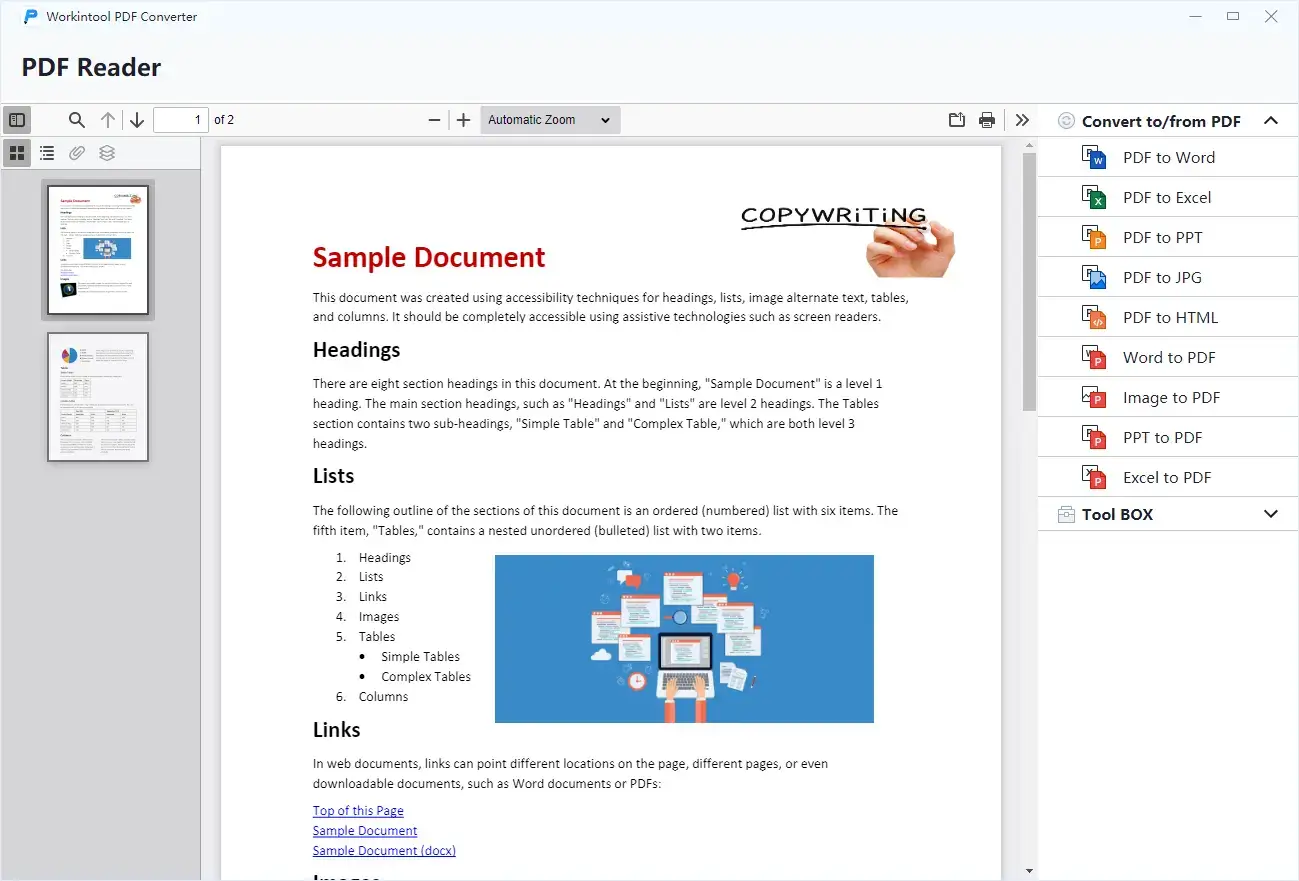Click the Sample Document (docx) link
Screen dimensions: 1299x881
[384, 850]
